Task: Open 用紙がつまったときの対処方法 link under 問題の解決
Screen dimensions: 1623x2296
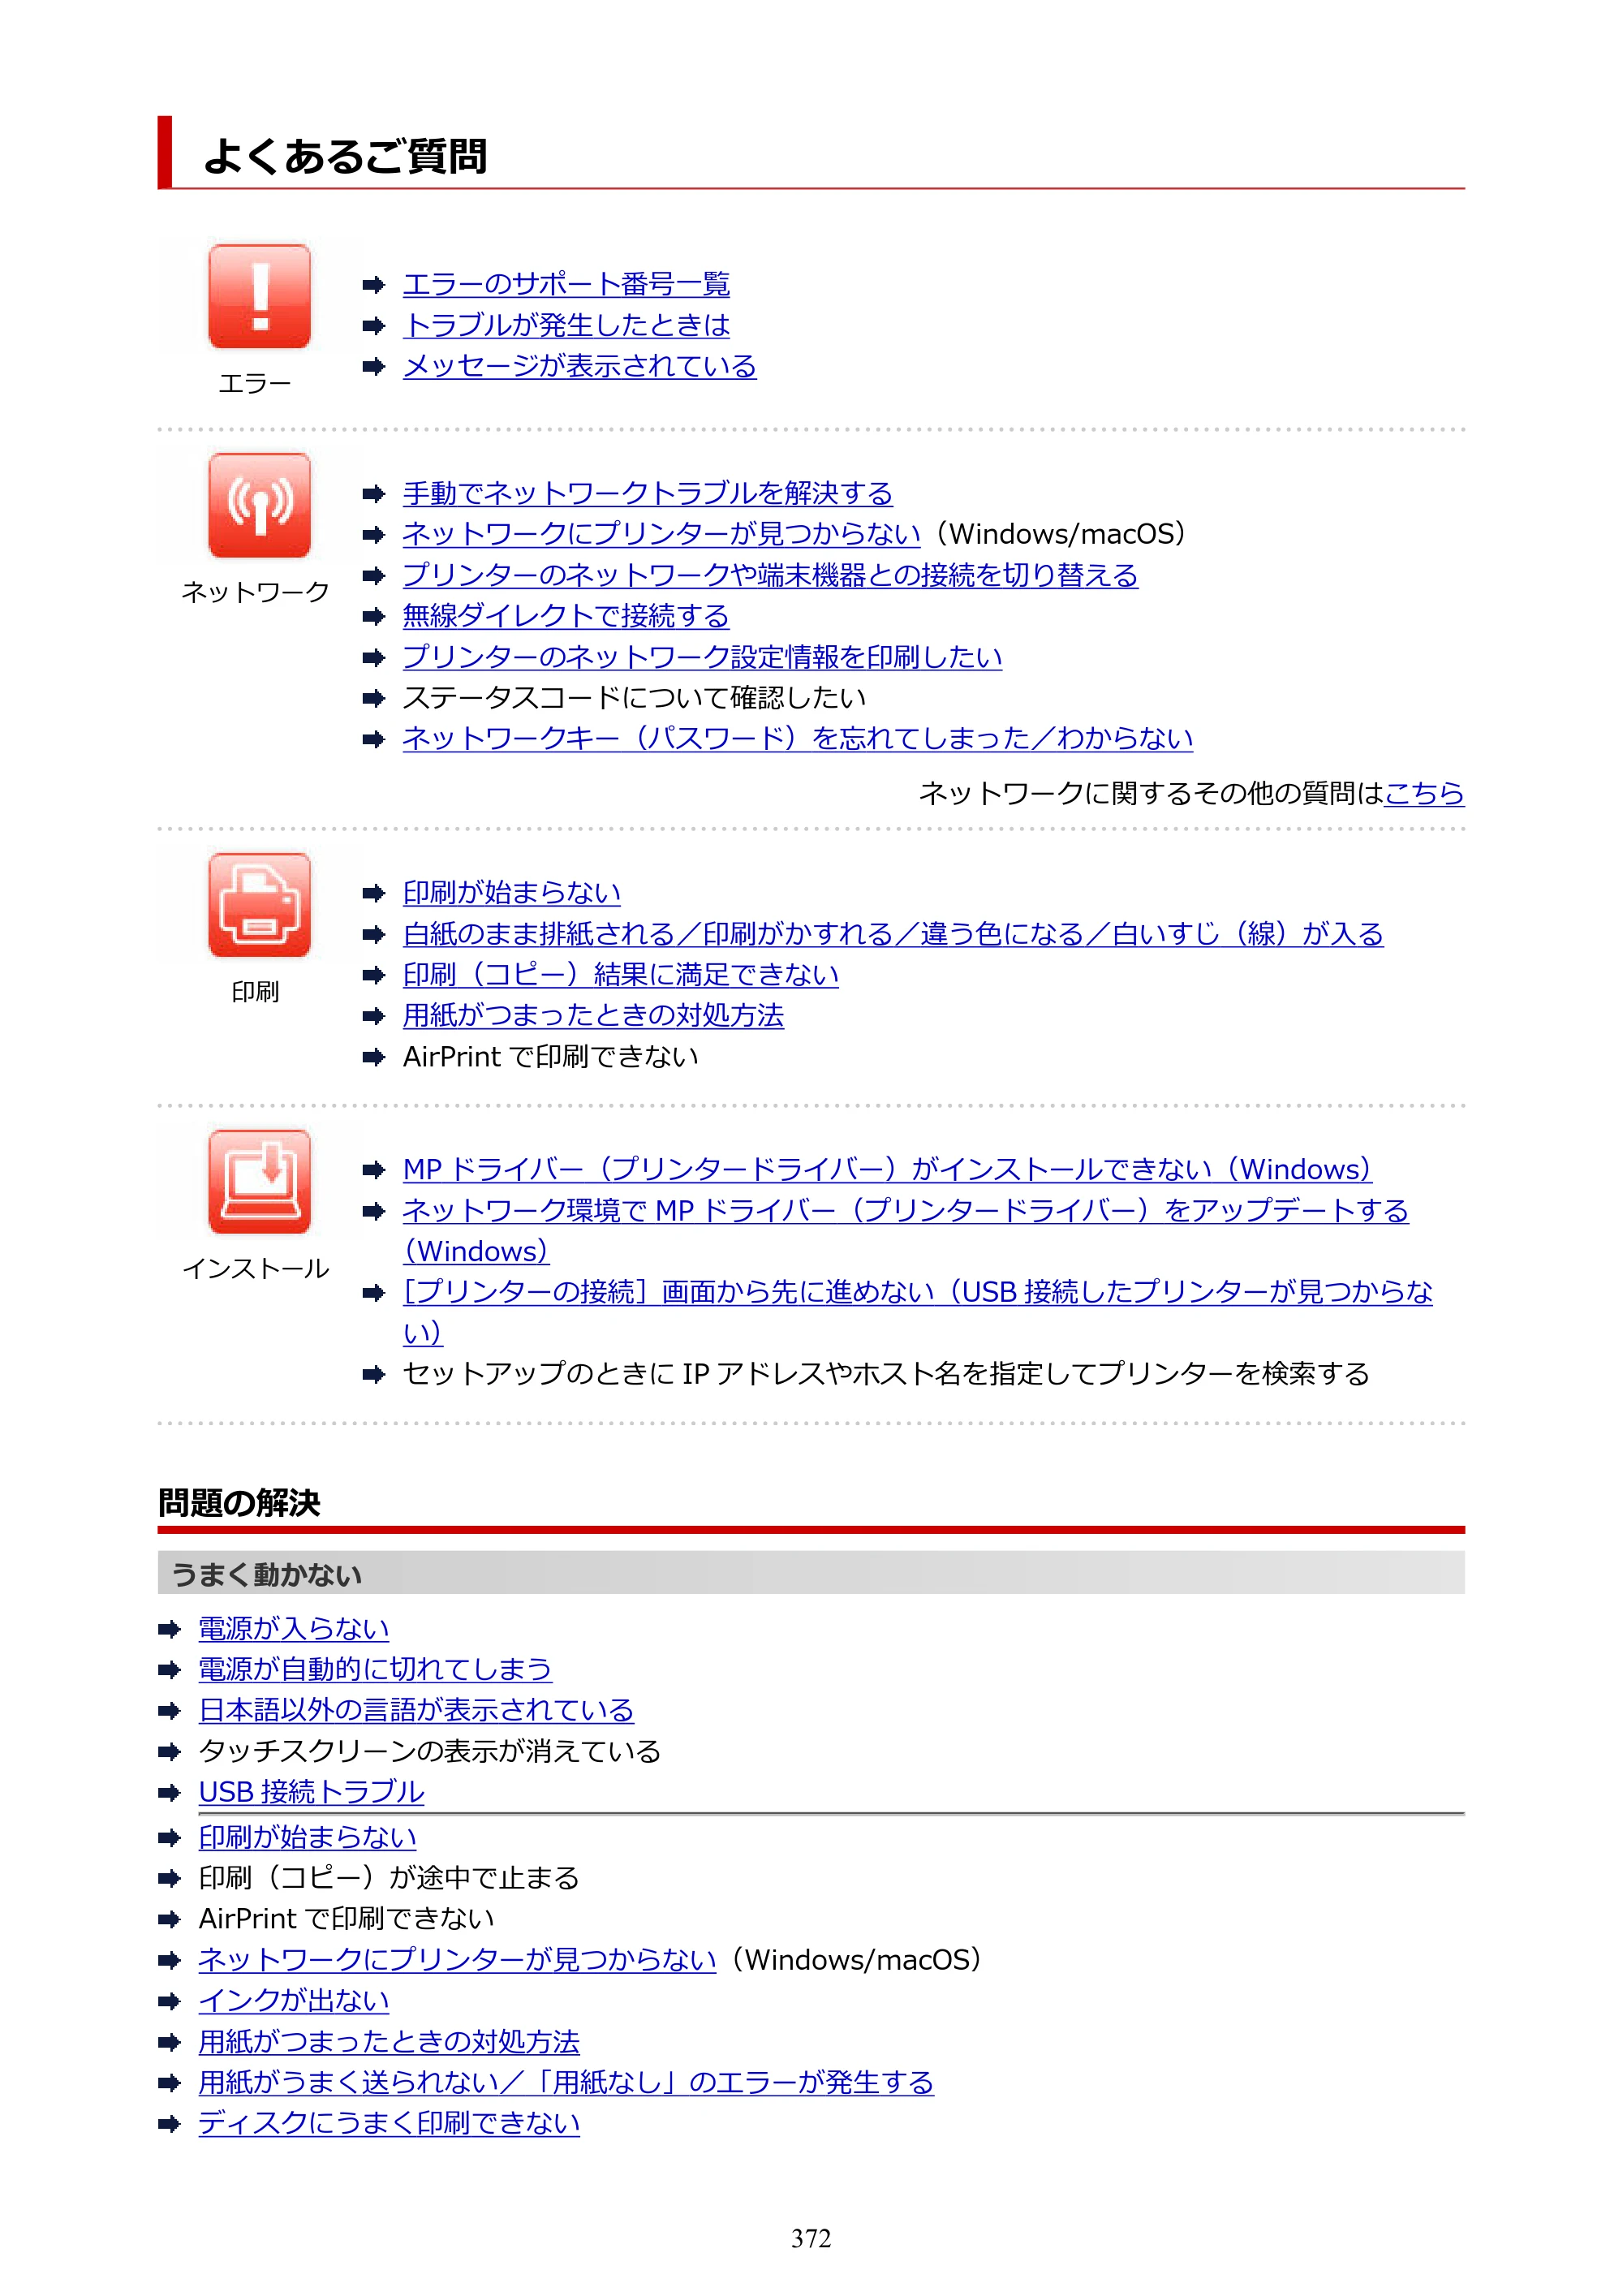Action: click(x=389, y=2042)
